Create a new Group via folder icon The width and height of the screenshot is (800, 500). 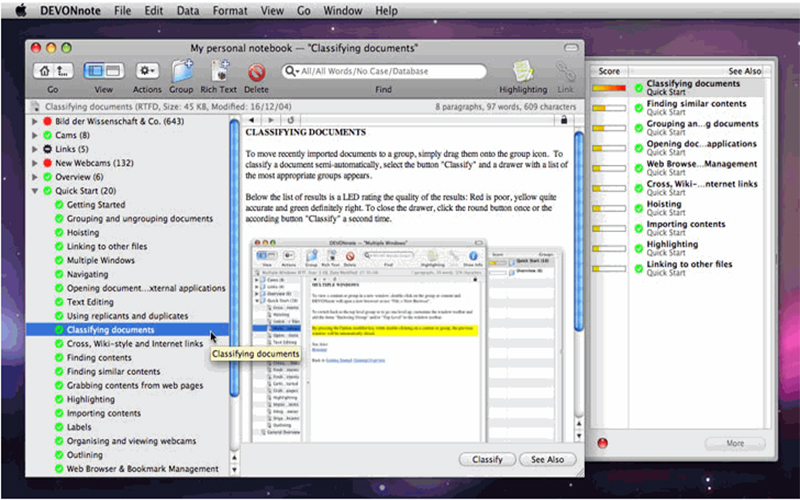pyautogui.click(x=181, y=71)
